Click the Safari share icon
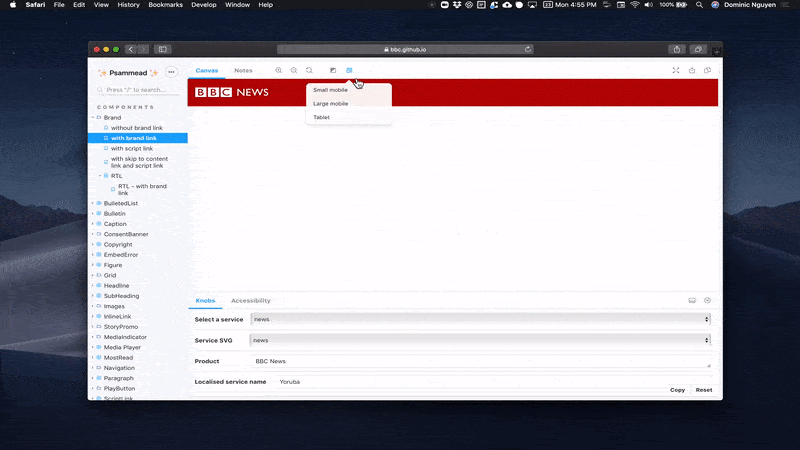Viewport: 800px width, 450px height. tap(677, 49)
